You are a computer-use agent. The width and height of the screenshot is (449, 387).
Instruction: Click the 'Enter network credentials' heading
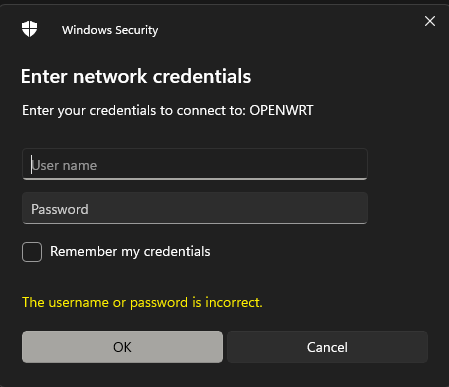tap(136, 76)
